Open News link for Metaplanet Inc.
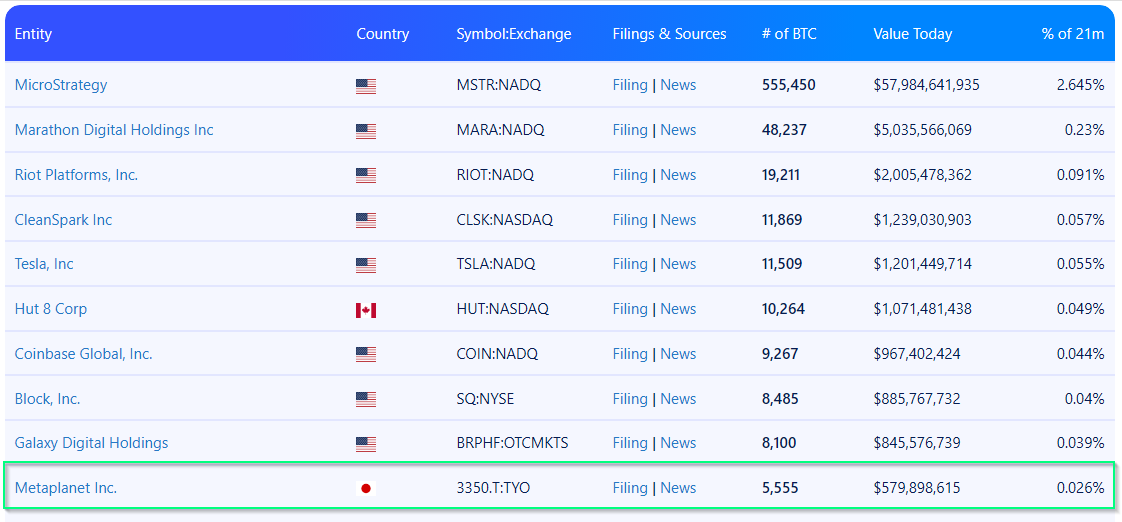Viewport: 1122px width, 522px height. (x=678, y=488)
